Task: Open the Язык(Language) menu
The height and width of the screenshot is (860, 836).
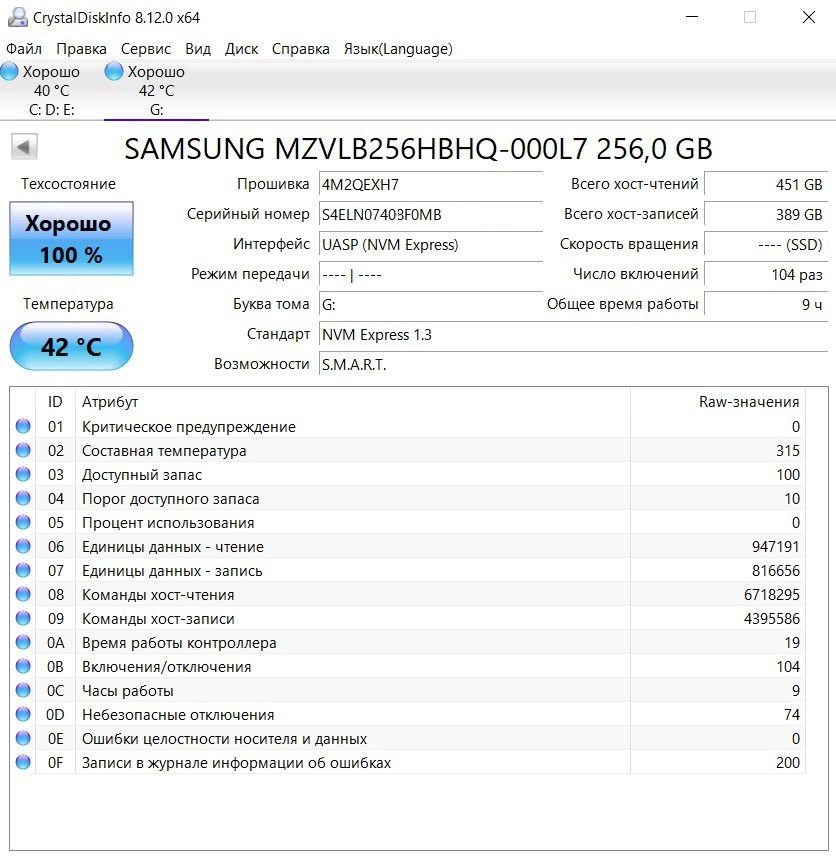Action: (398, 49)
